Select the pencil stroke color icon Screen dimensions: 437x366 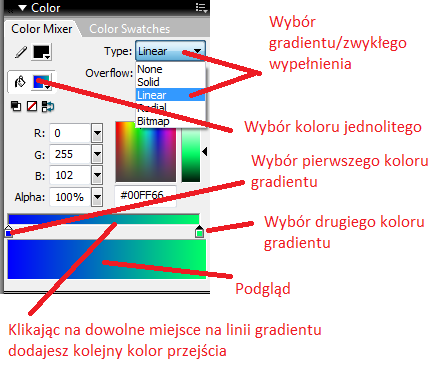point(20,52)
